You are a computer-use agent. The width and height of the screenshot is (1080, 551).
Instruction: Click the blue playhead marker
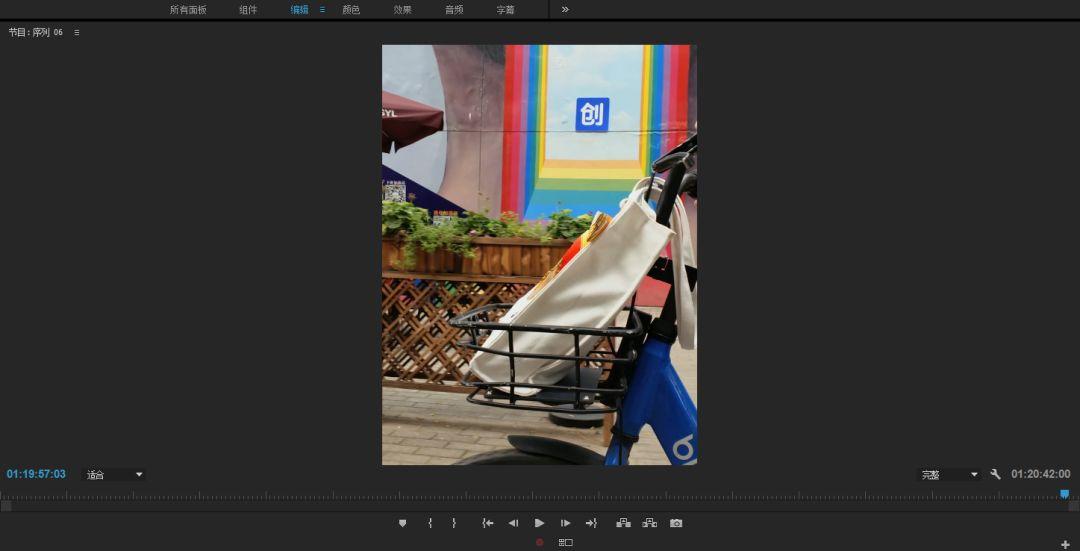(1064, 494)
